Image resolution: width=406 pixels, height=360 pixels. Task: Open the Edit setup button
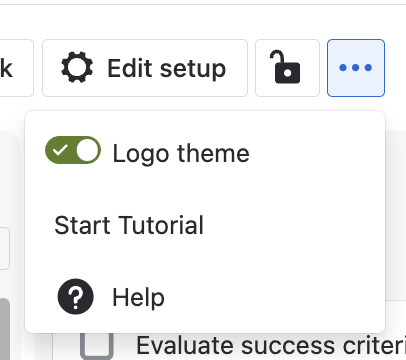click(x=145, y=68)
